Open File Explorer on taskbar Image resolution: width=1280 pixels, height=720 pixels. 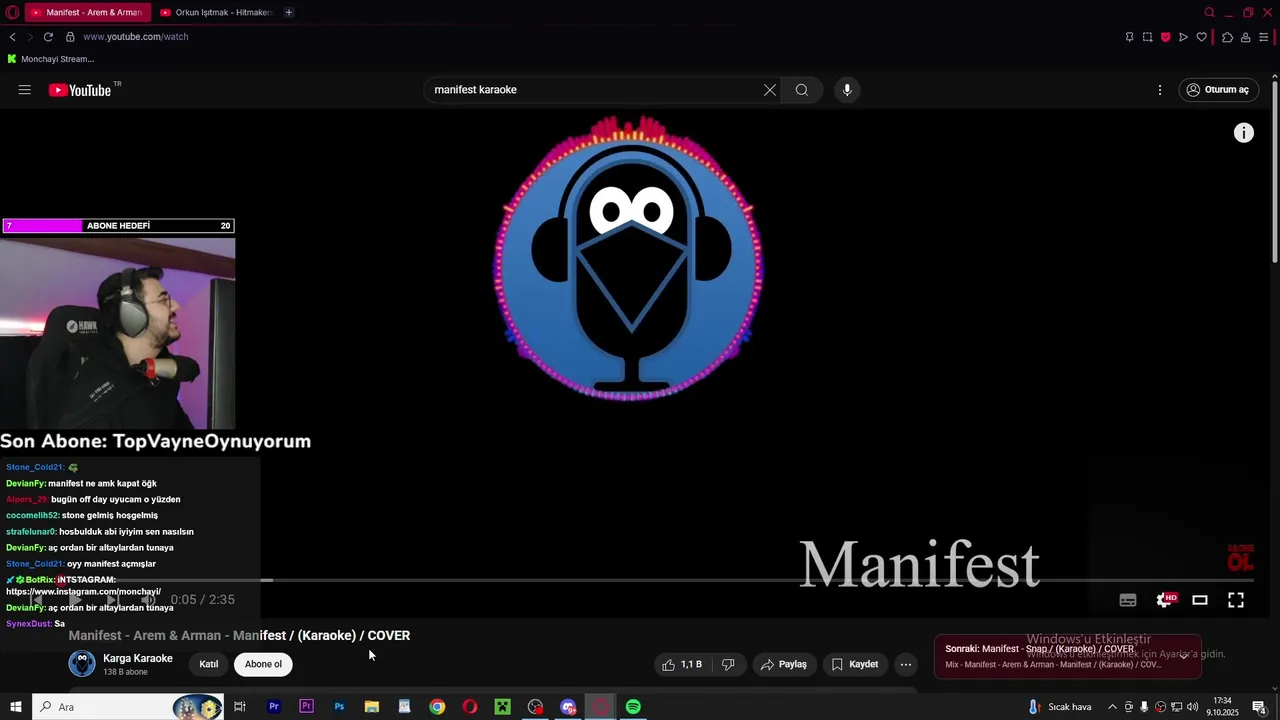(x=372, y=707)
